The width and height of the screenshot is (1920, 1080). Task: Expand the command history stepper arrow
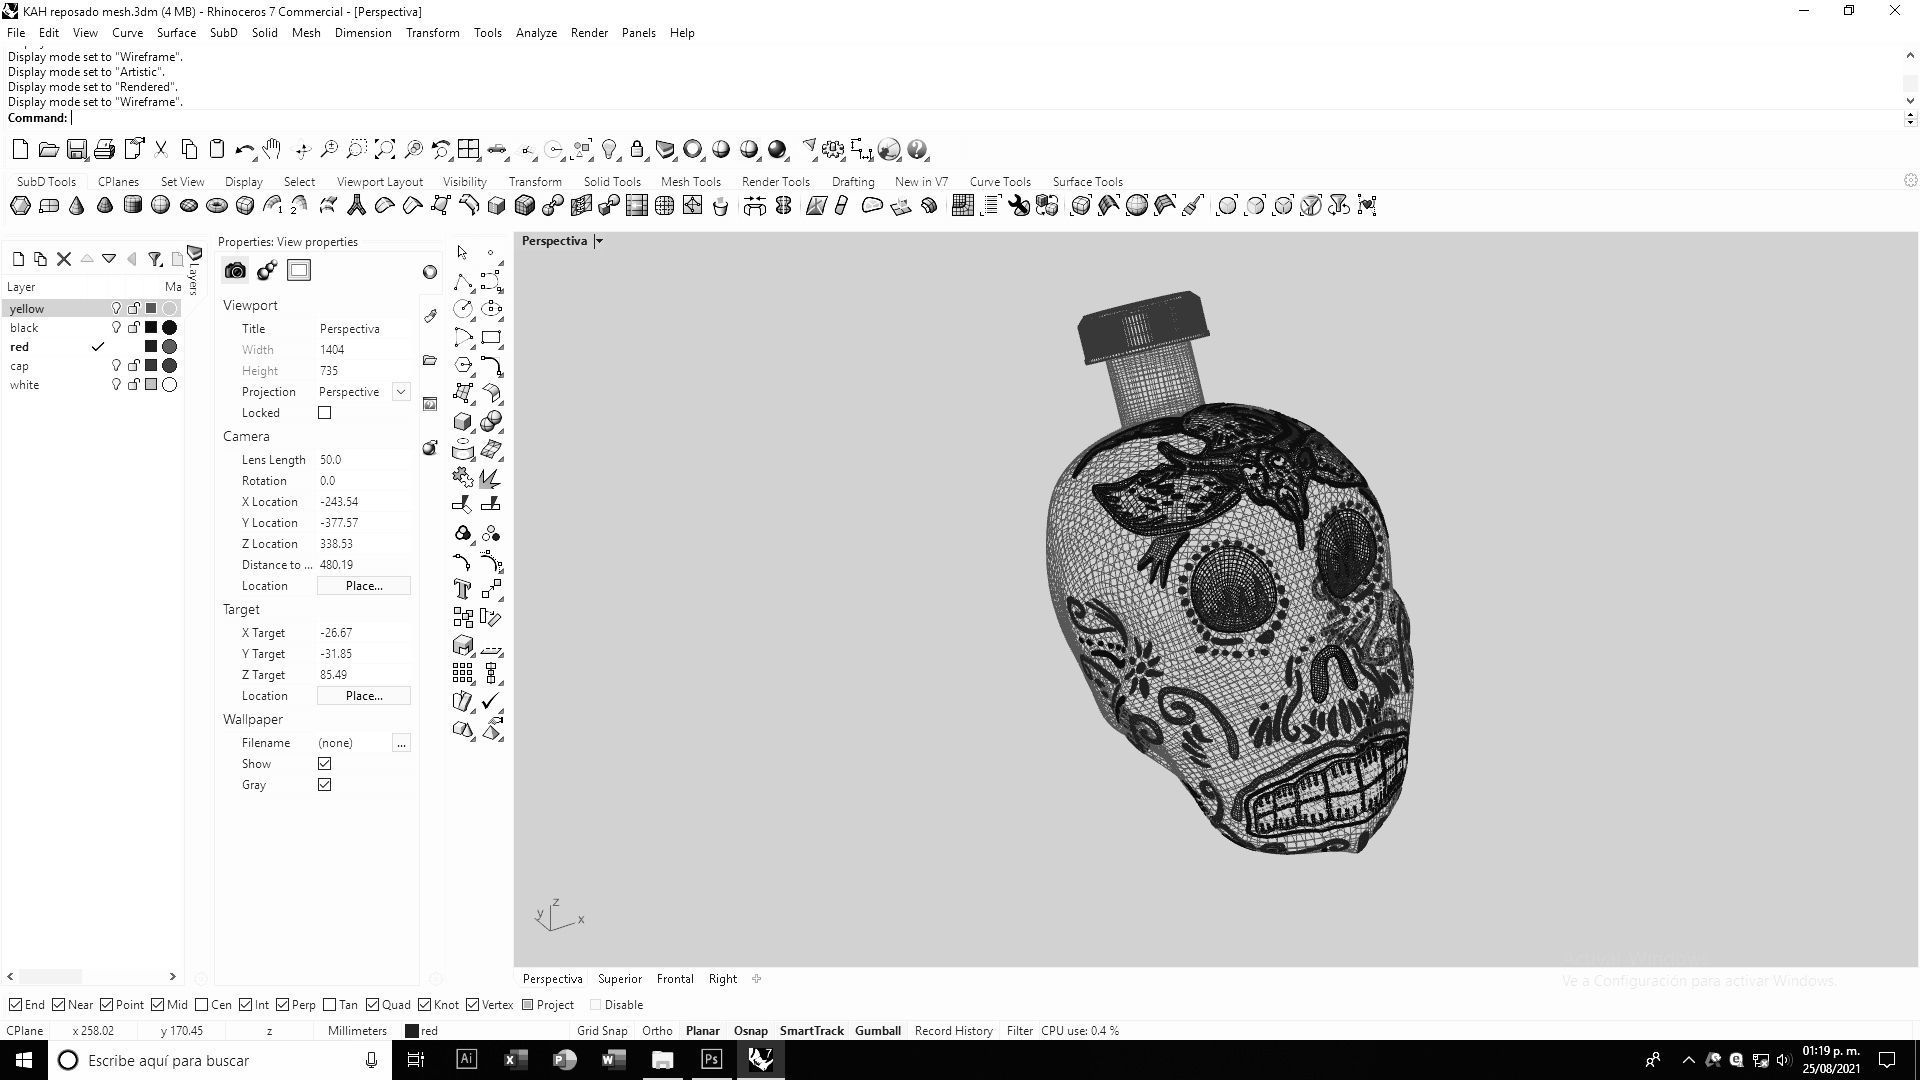[1910, 118]
